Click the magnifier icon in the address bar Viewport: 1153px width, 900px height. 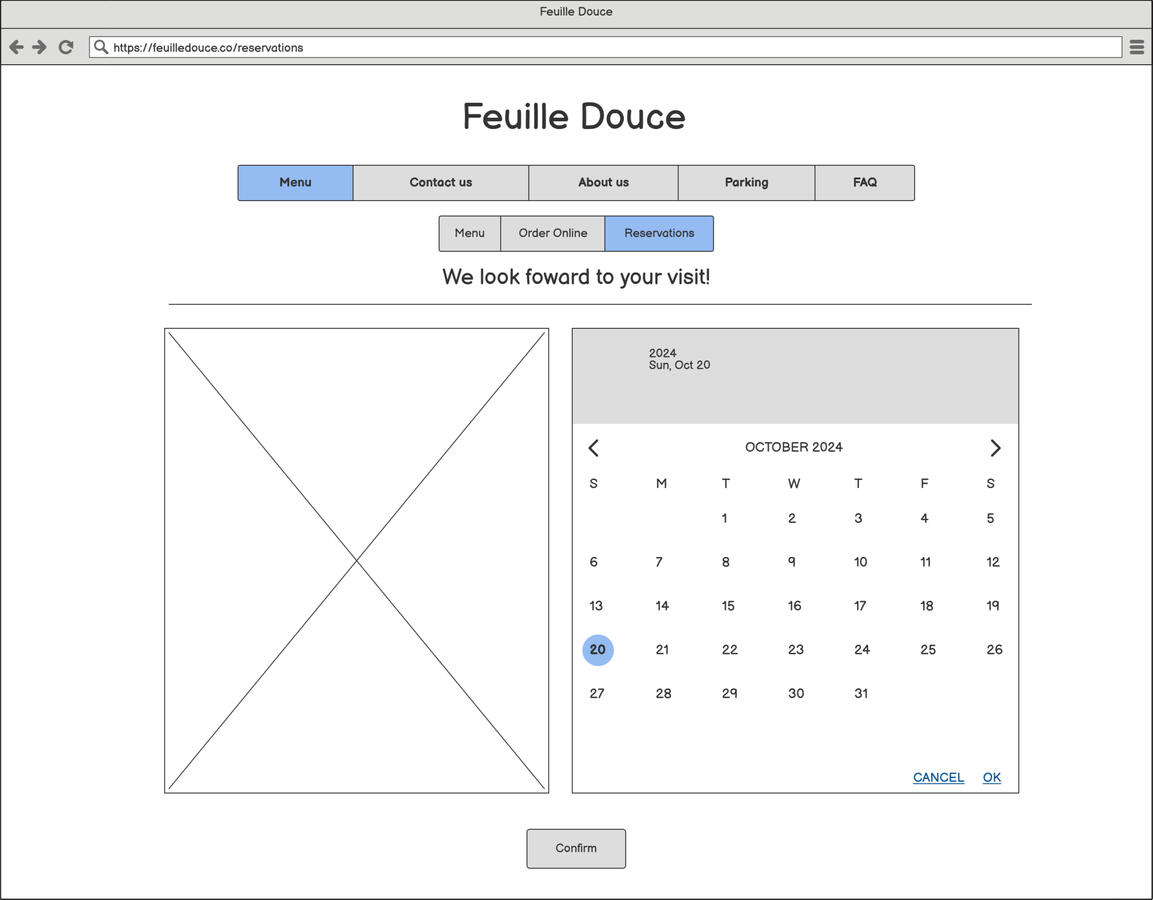100,46
